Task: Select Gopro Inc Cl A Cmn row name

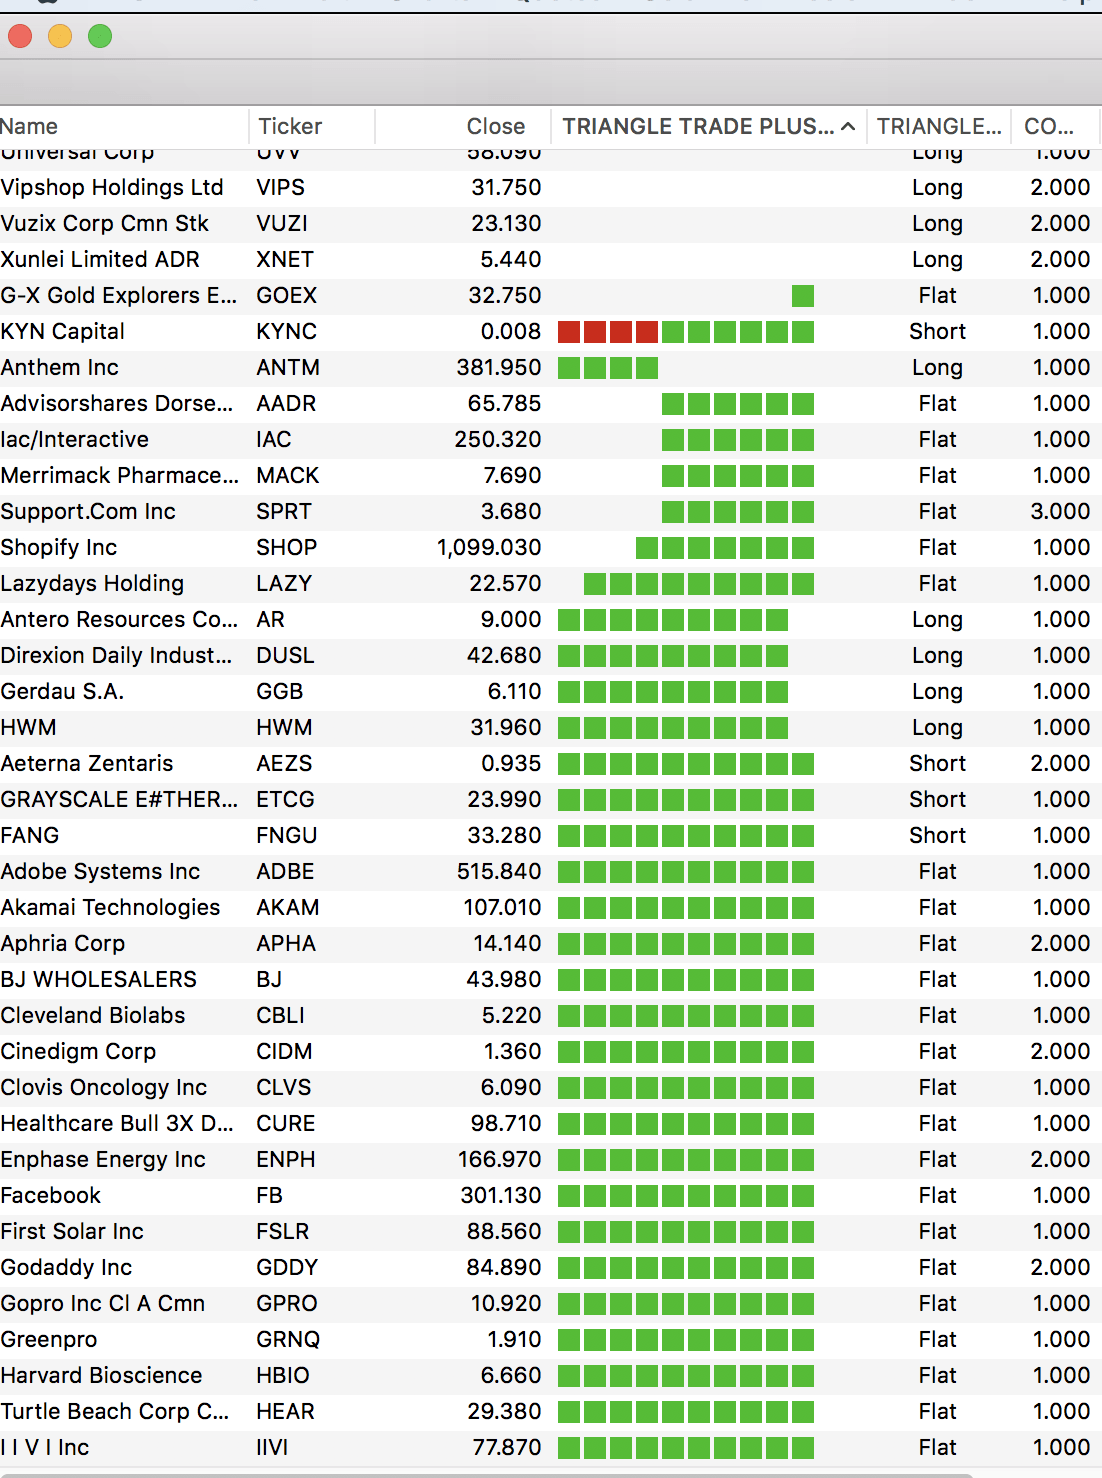Action: click(x=103, y=1304)
